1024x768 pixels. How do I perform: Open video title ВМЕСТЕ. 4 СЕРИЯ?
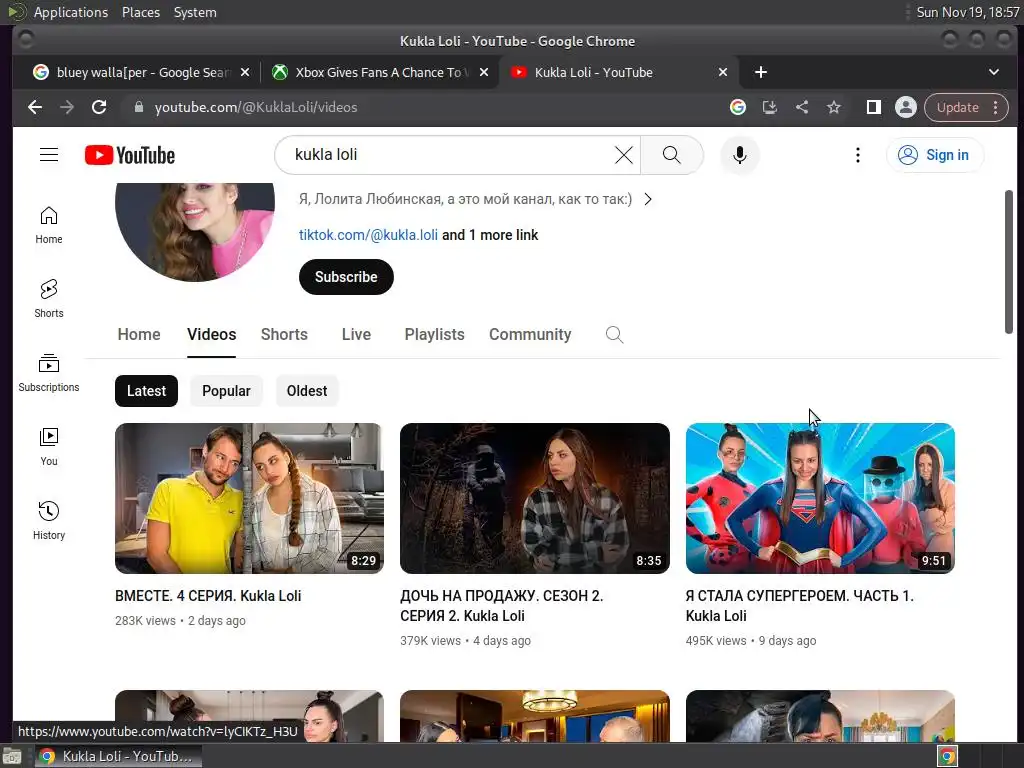pos(208,596)
